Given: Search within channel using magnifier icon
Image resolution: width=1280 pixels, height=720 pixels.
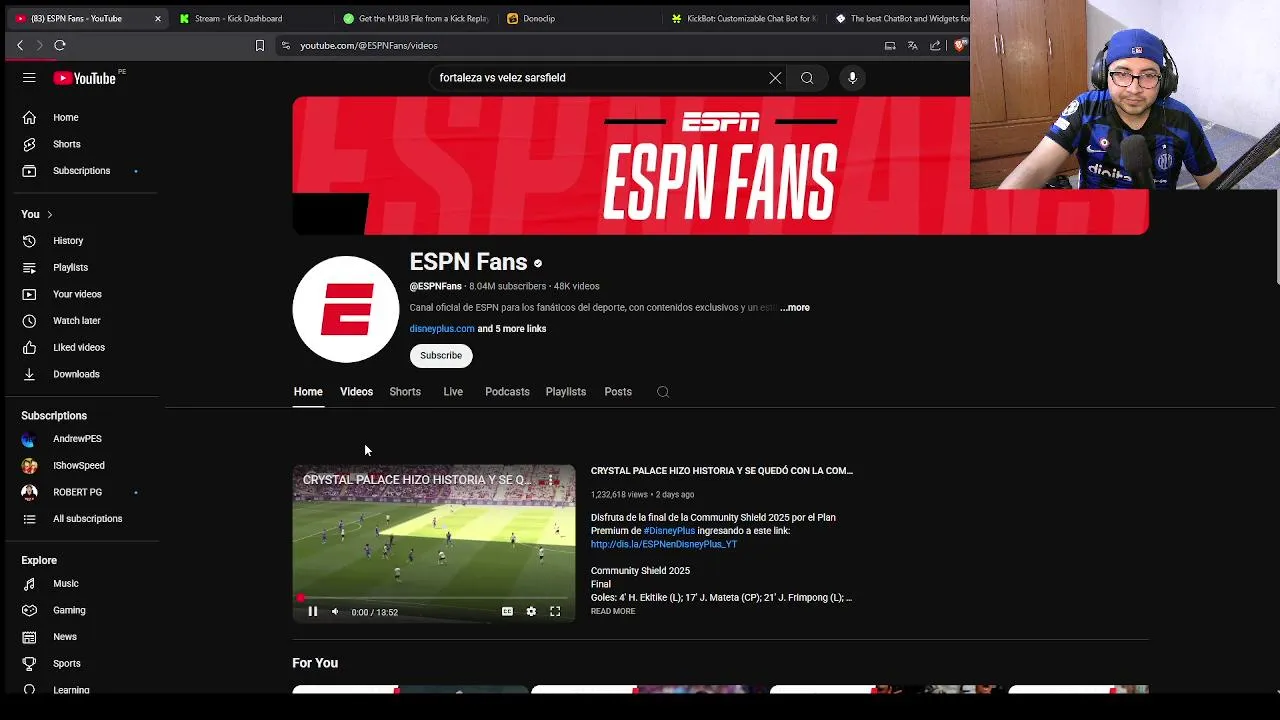Looking at the screenshot, I should coord(663,392).
